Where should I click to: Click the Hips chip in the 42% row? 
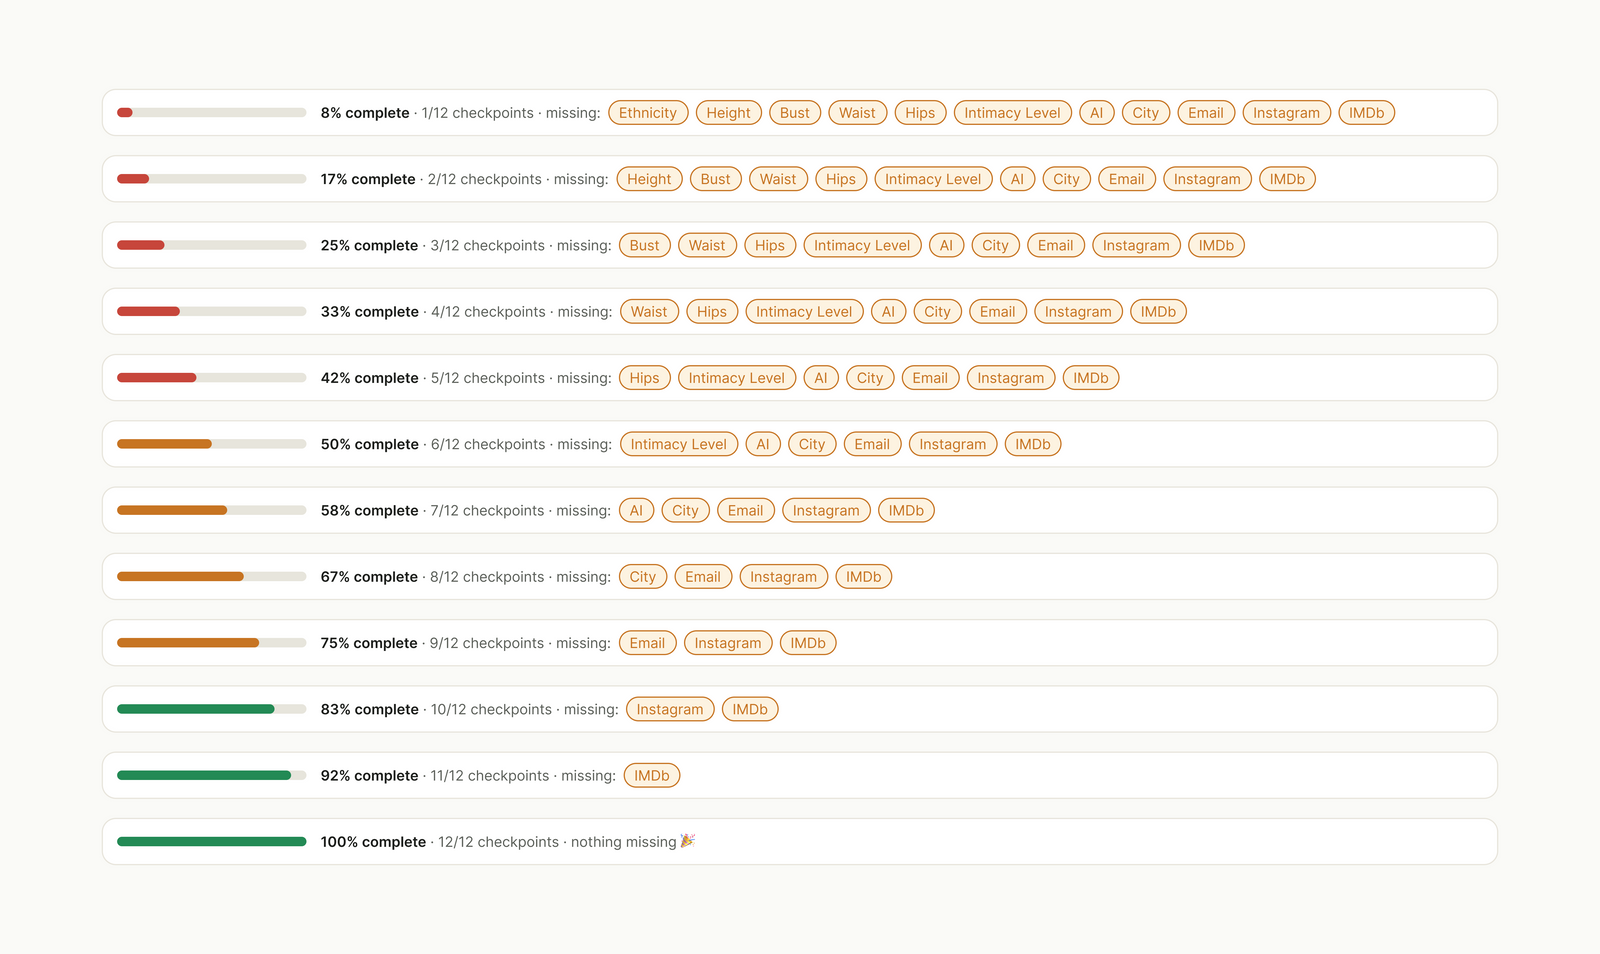pos(645,378)
